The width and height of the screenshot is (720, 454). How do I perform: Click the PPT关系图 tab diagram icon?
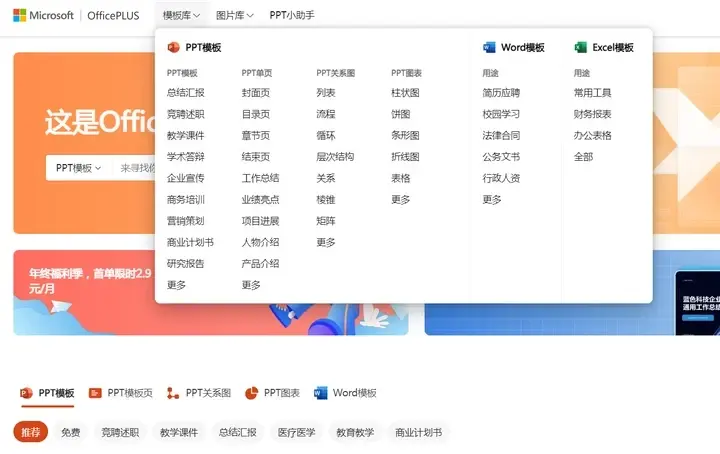[173, 393]
